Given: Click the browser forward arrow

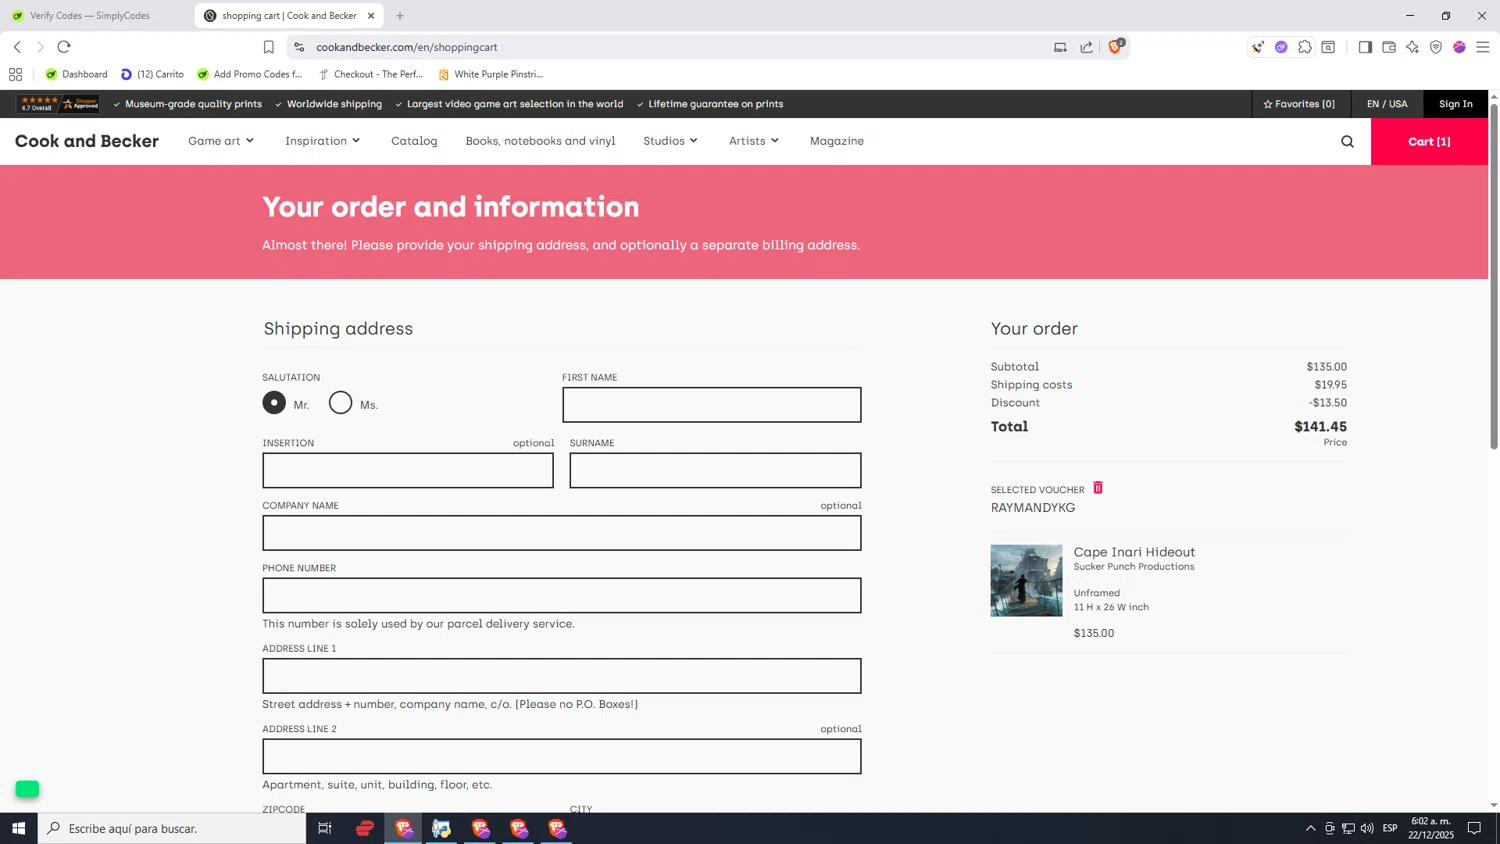Looking at the screenshot, I should [40, 47].
